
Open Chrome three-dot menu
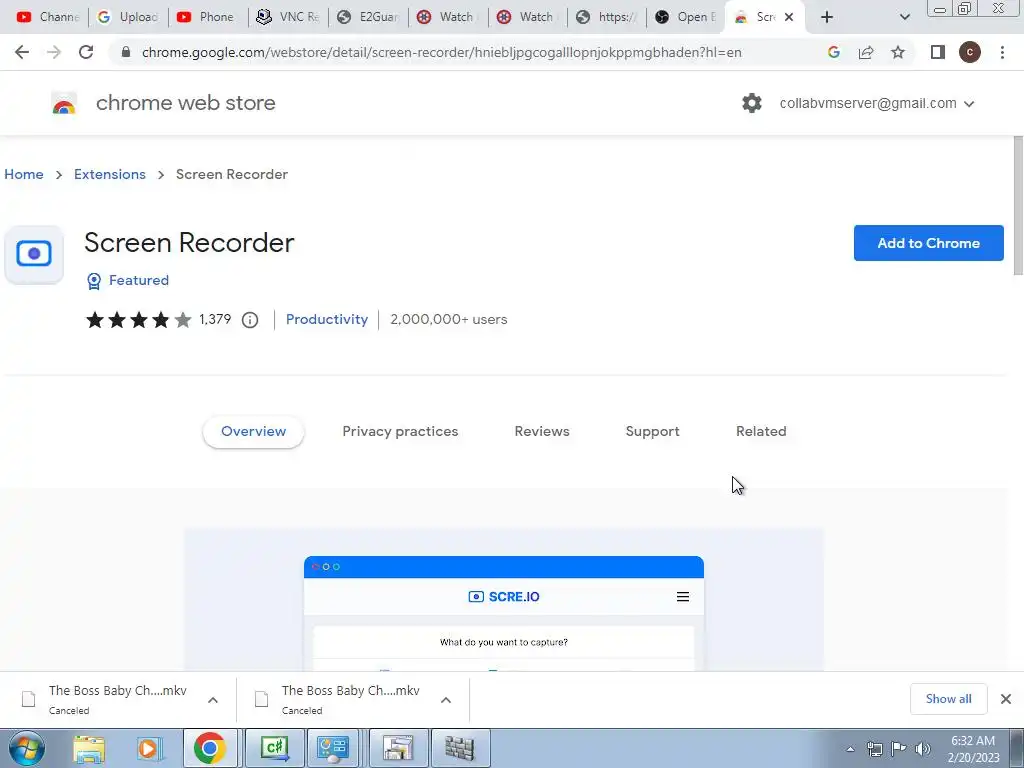point(1002,52)
